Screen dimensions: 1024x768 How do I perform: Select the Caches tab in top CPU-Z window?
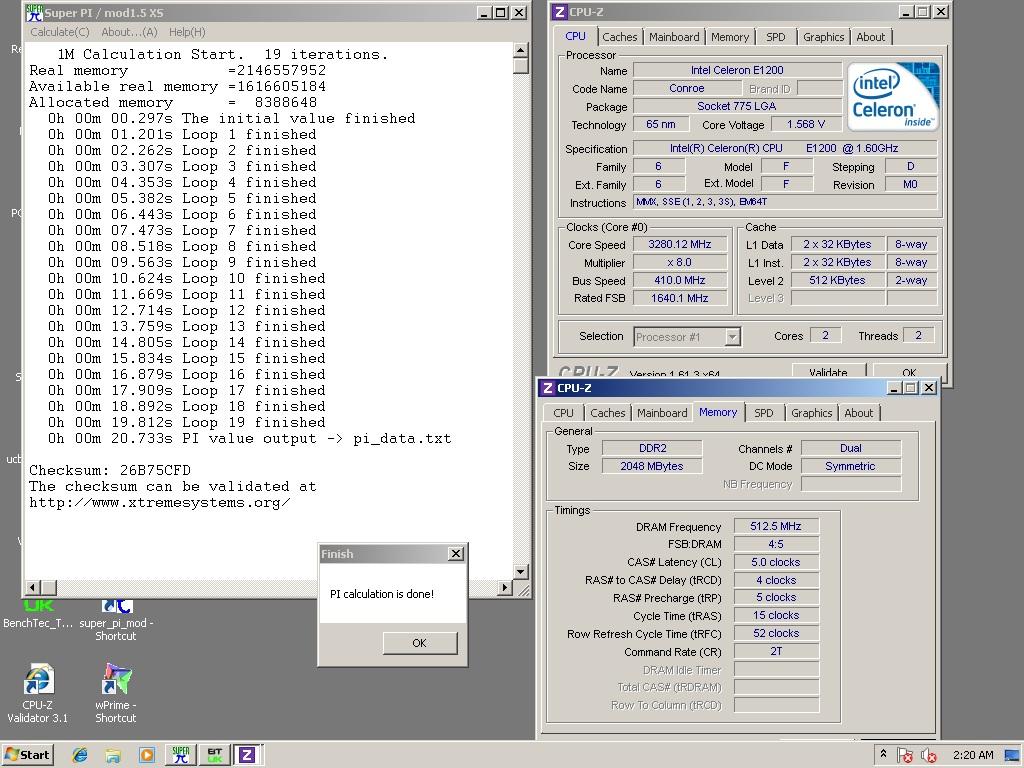[x=619, y=37]
